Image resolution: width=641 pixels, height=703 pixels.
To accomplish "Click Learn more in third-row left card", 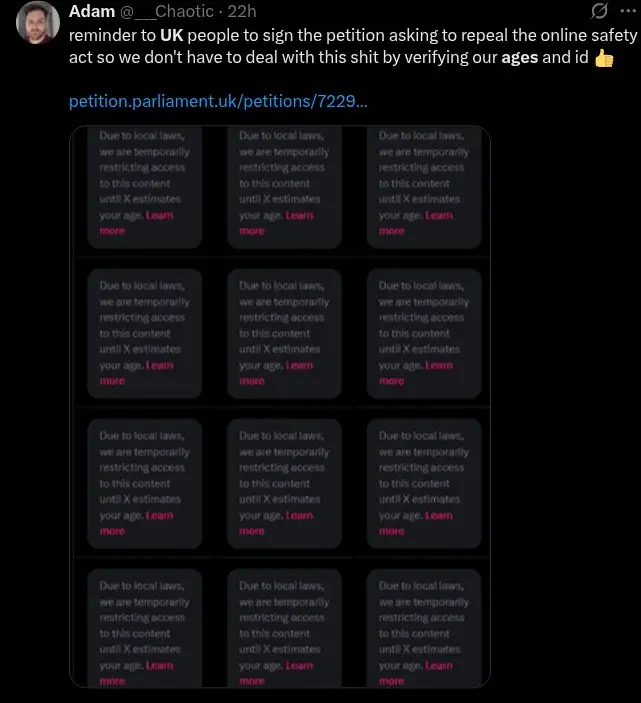I will [160, 515].
